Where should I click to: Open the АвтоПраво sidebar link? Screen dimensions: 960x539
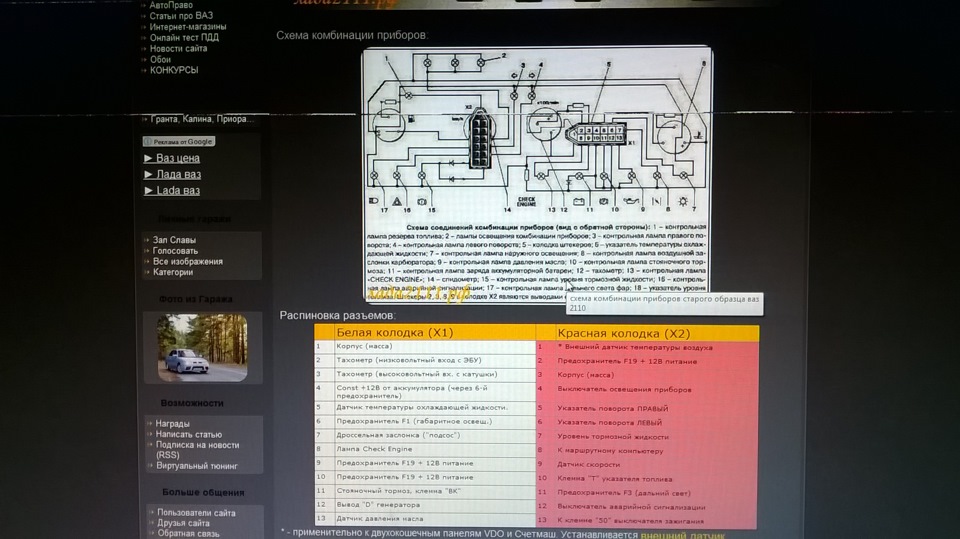[171, 5]
